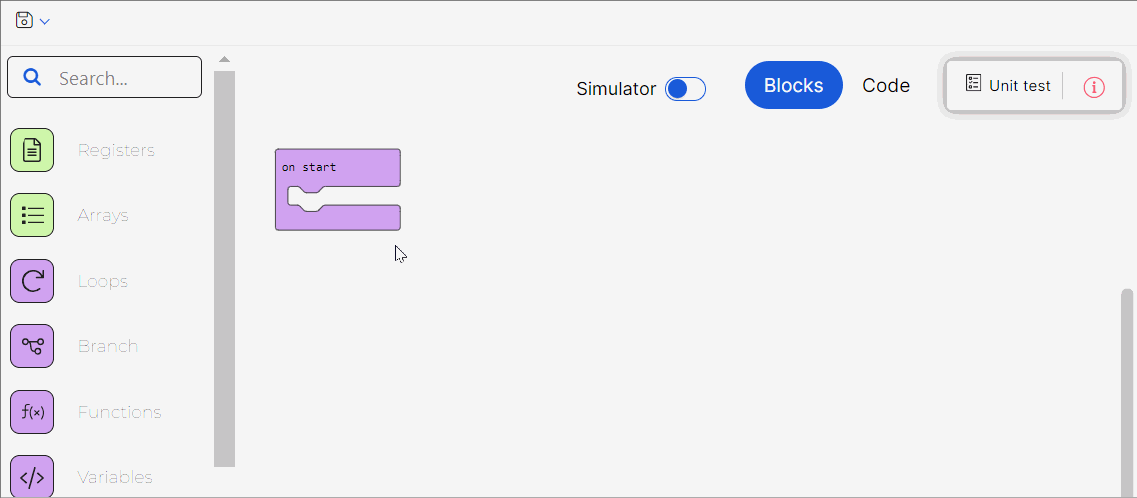Switch to the Blocks view

pos(793,86)
